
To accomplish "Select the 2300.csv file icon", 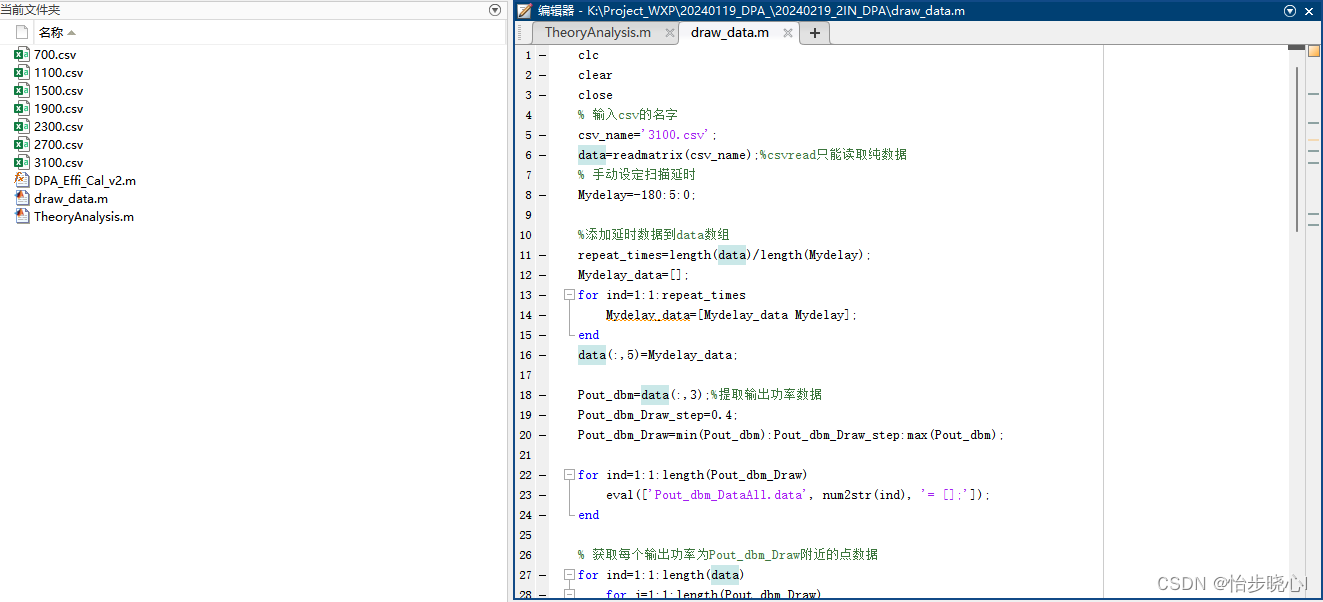I will pyautogui.click(x=22, y=127).
